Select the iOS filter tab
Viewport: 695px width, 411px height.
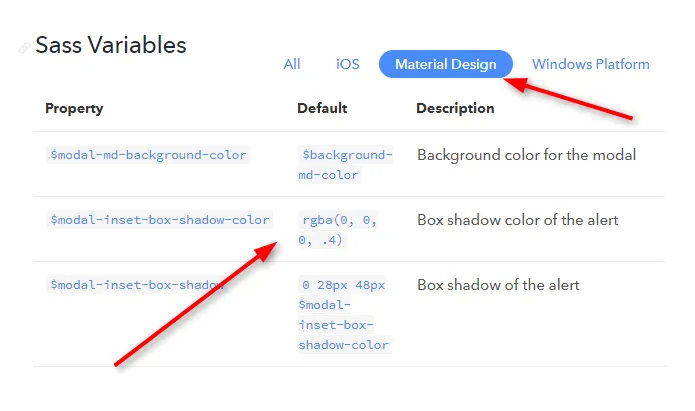pos(348,64)
